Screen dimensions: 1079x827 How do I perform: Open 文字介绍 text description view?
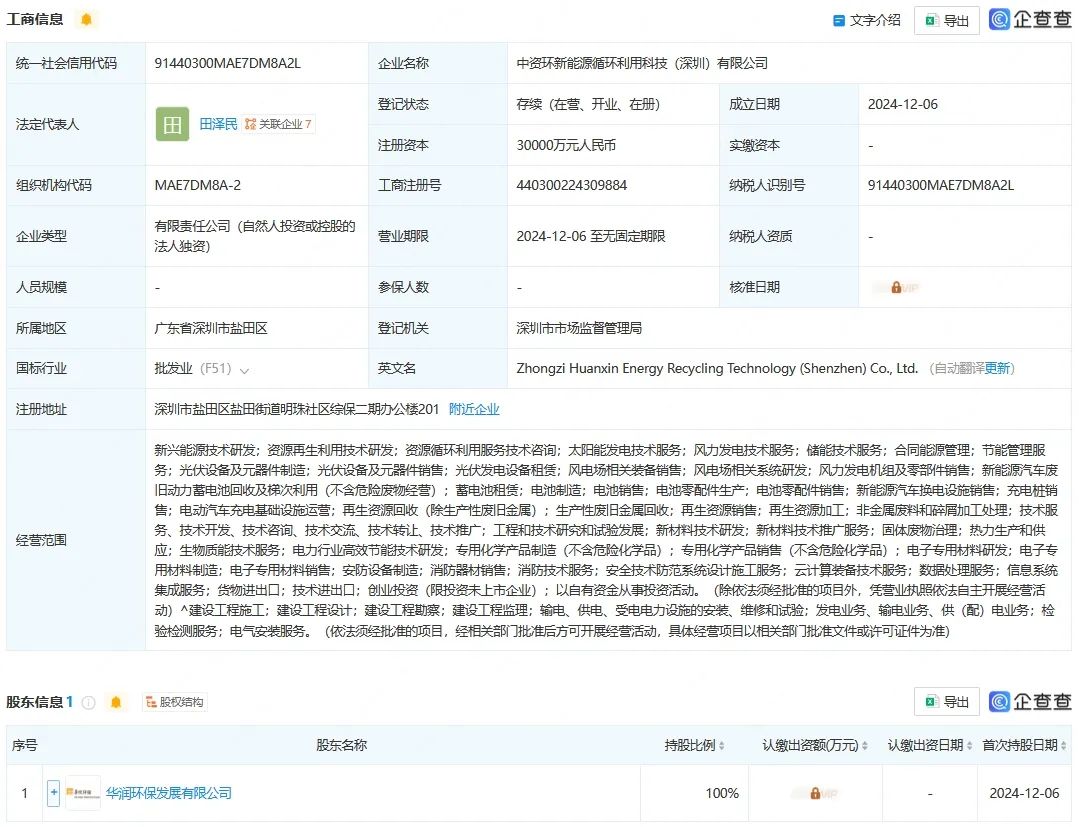pos(867,20)
